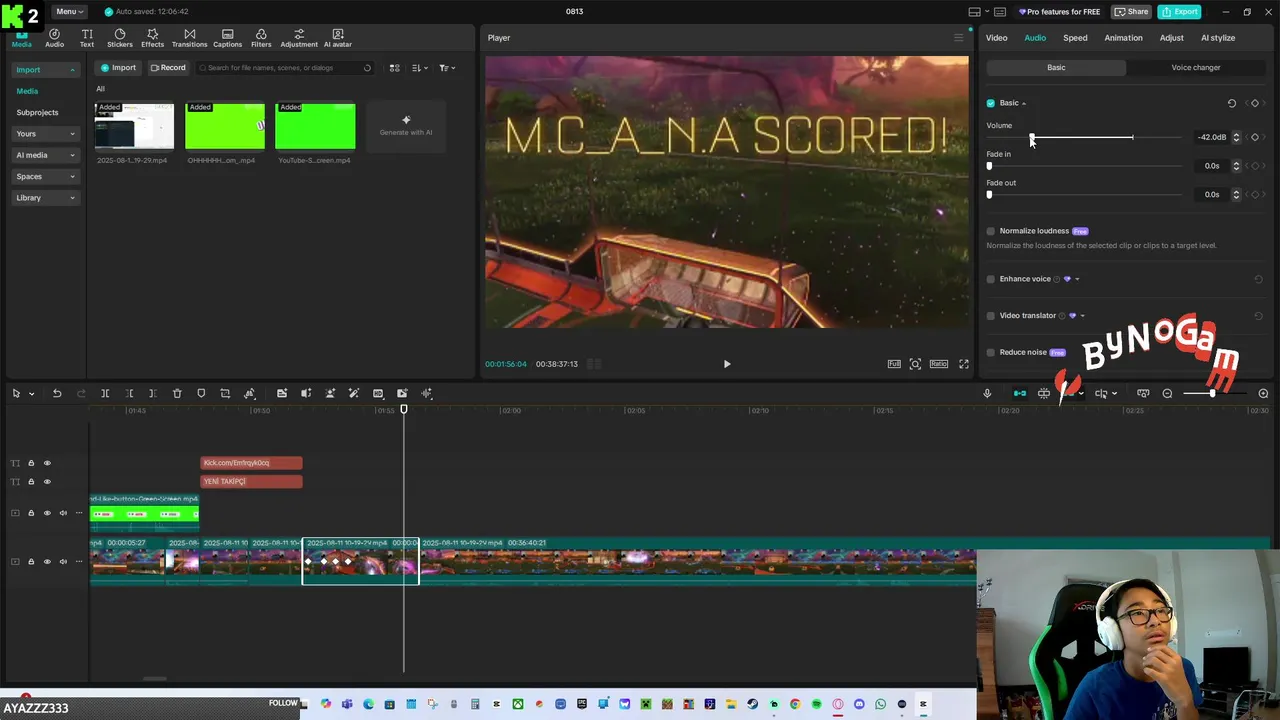Select the crop tool in timeline toolbar
The image size is (1280, 720).
(x=225, y=393)
